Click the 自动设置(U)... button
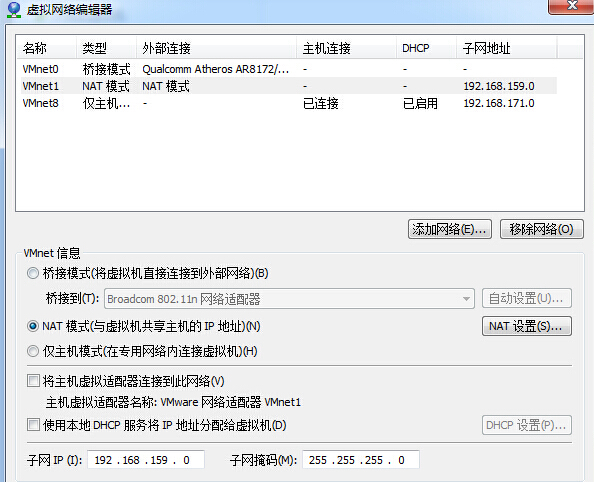594x482 pixels. pyautogui.click(x=527, y=298)
